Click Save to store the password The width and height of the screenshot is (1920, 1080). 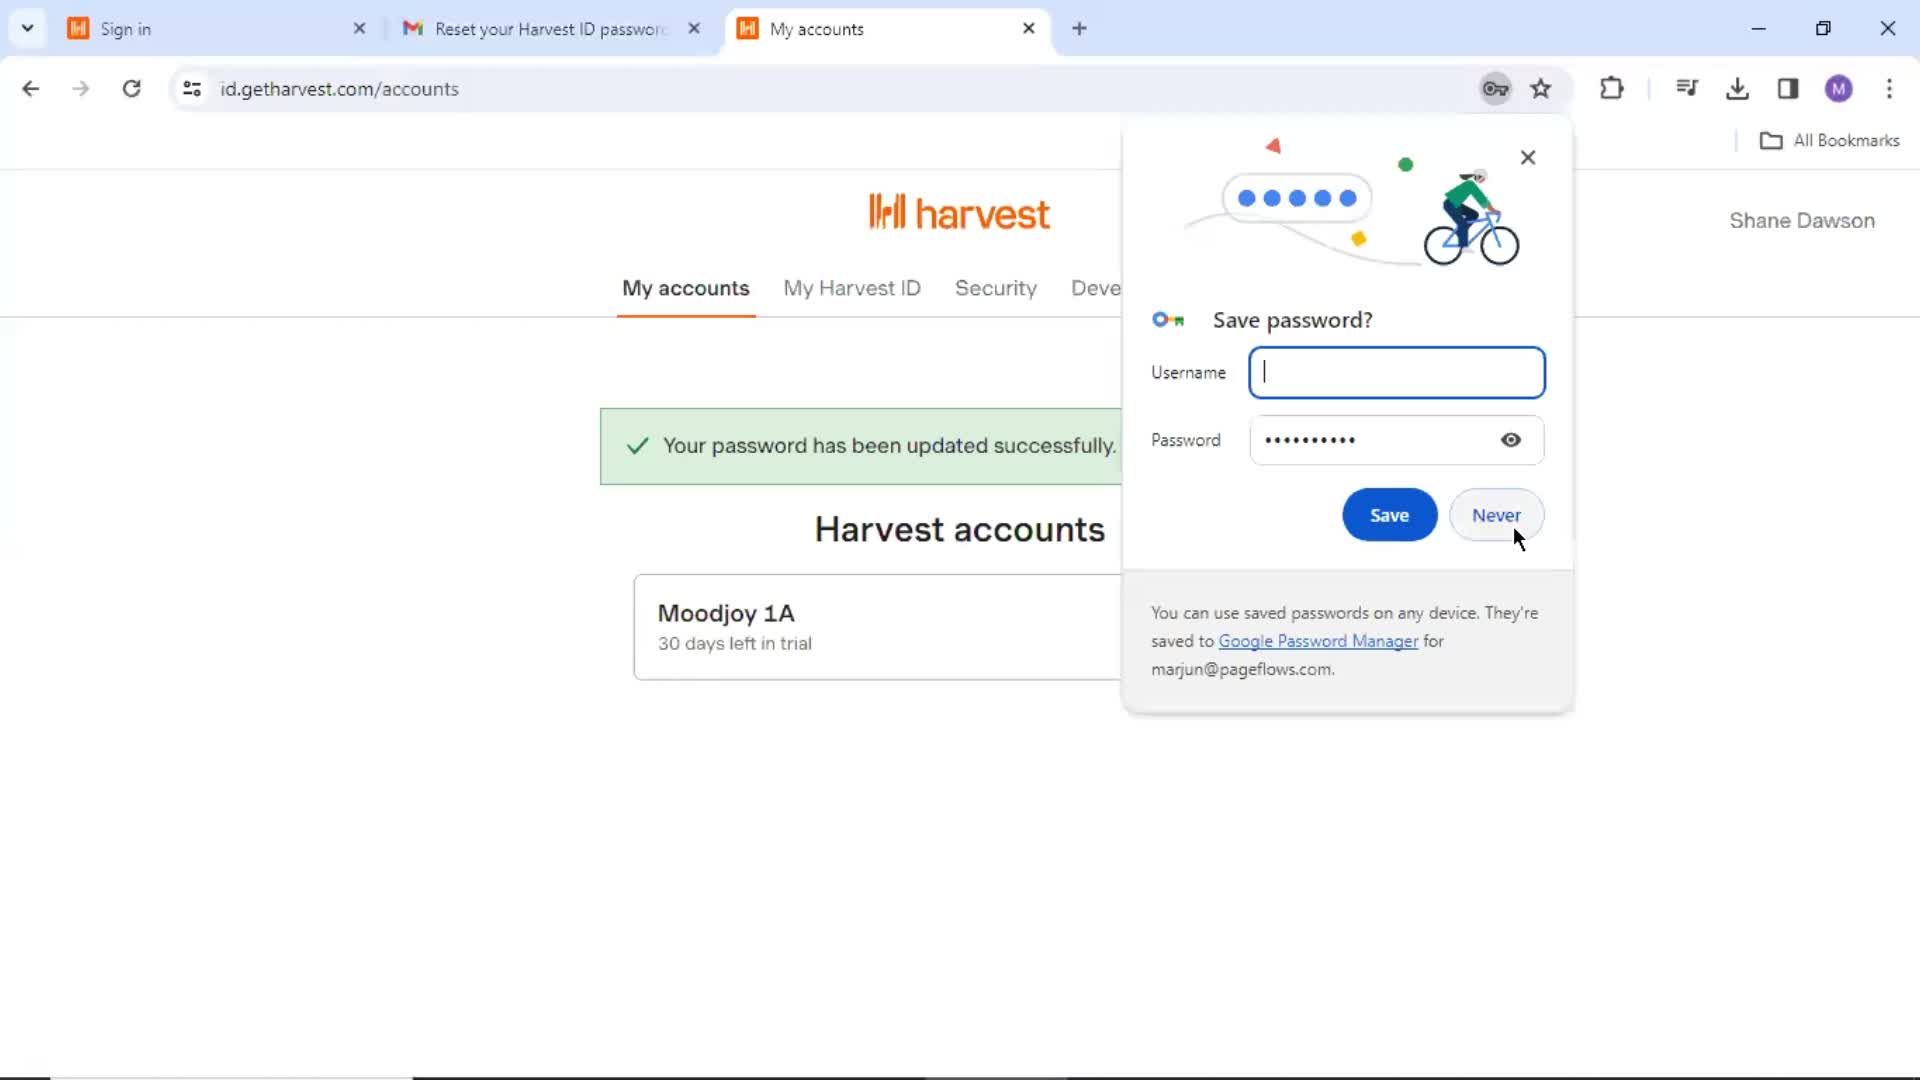point(1389,514)
